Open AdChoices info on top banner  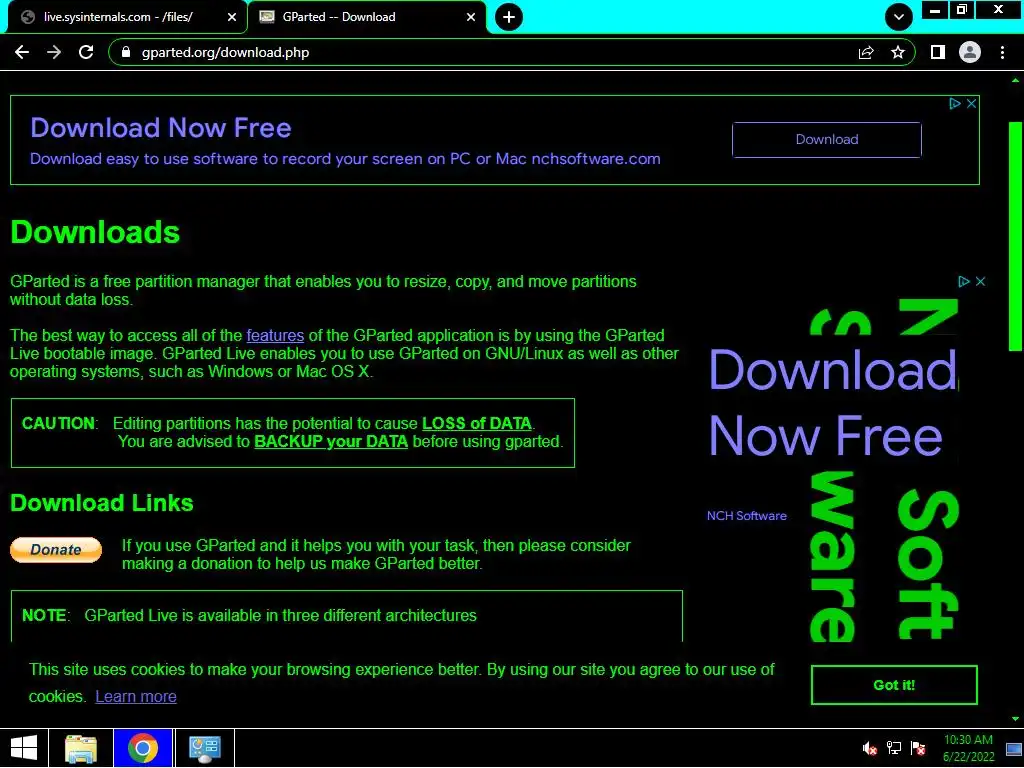tap(955, 103)
